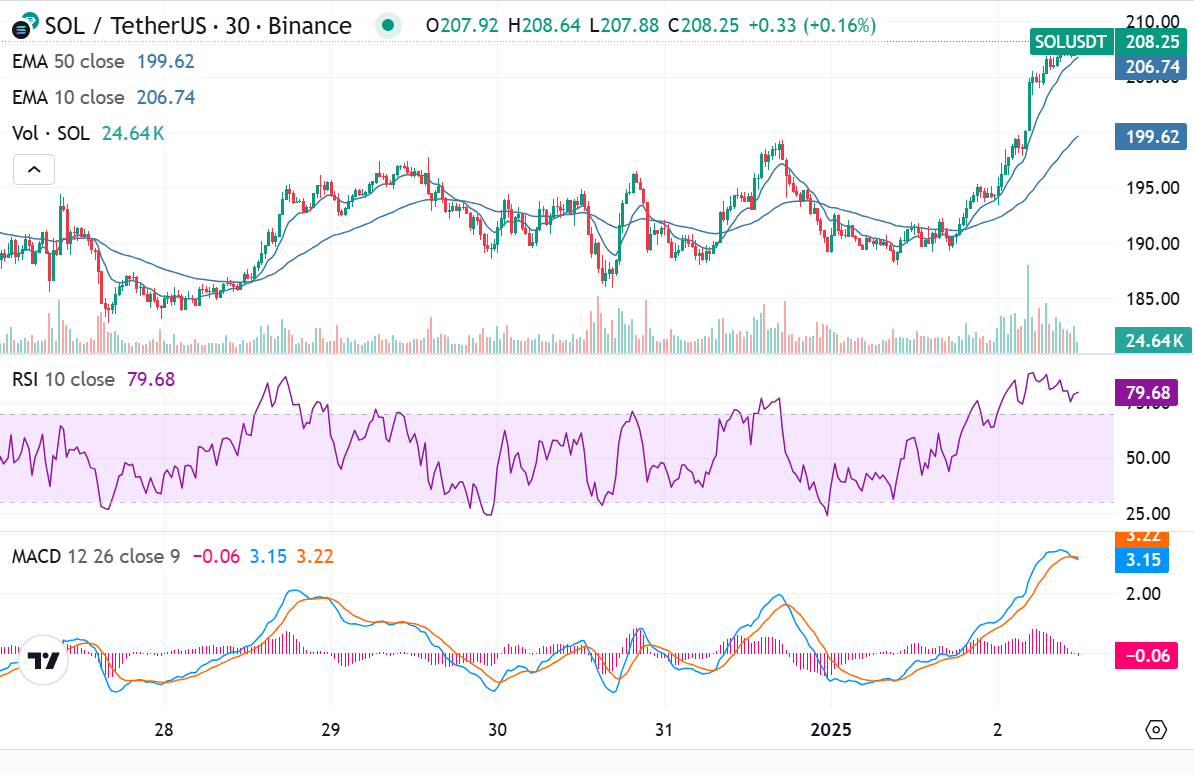Viewport: 1194px width, 774px height.
Task: Click the 29 date axis label
Action: pyautogui.click(x=330, y=730)
